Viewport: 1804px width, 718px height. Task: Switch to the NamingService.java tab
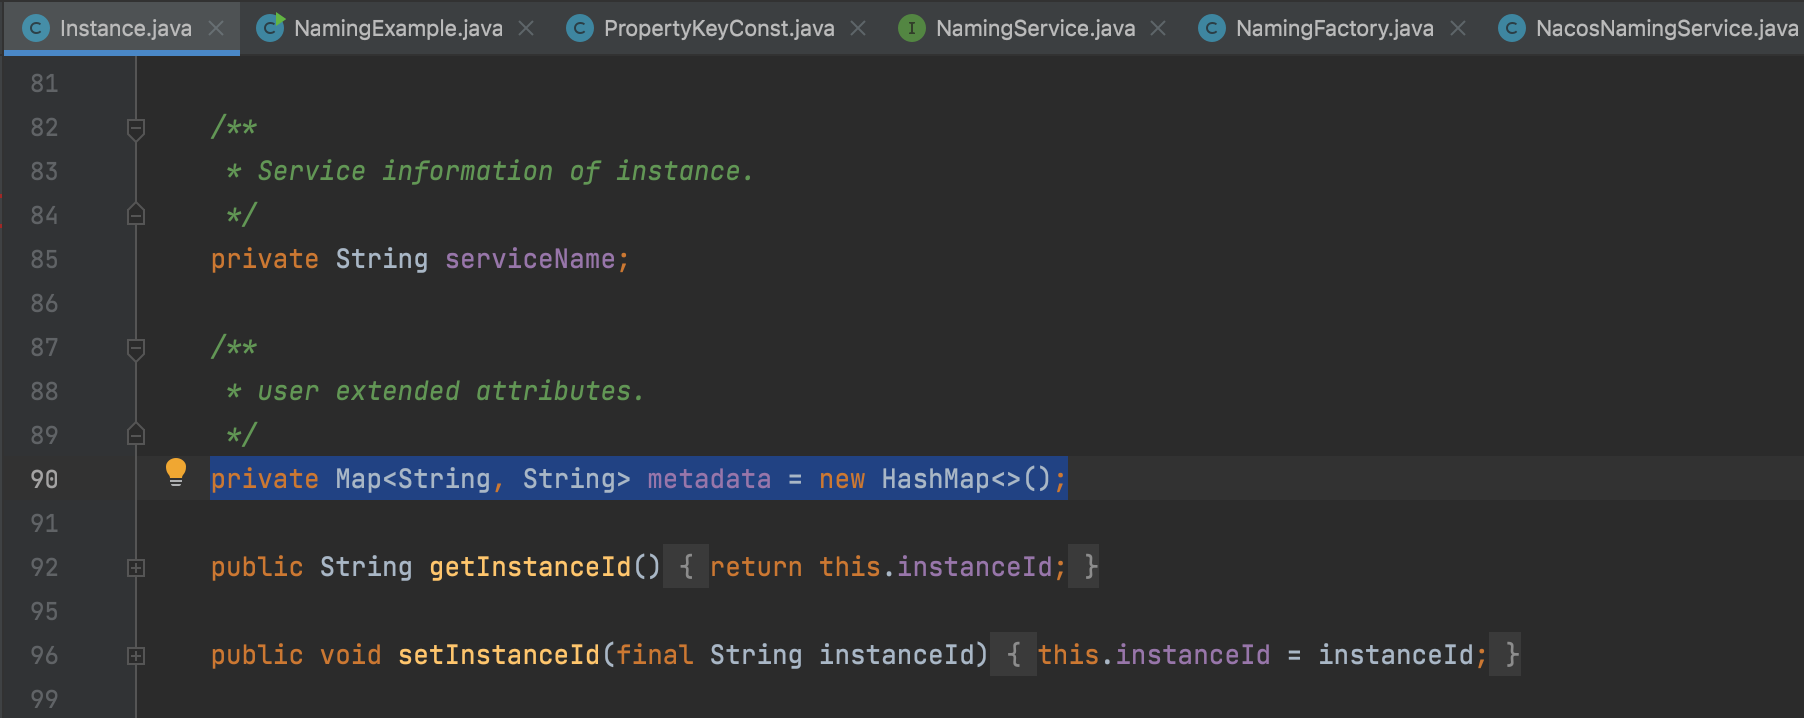pos(1035,28)
